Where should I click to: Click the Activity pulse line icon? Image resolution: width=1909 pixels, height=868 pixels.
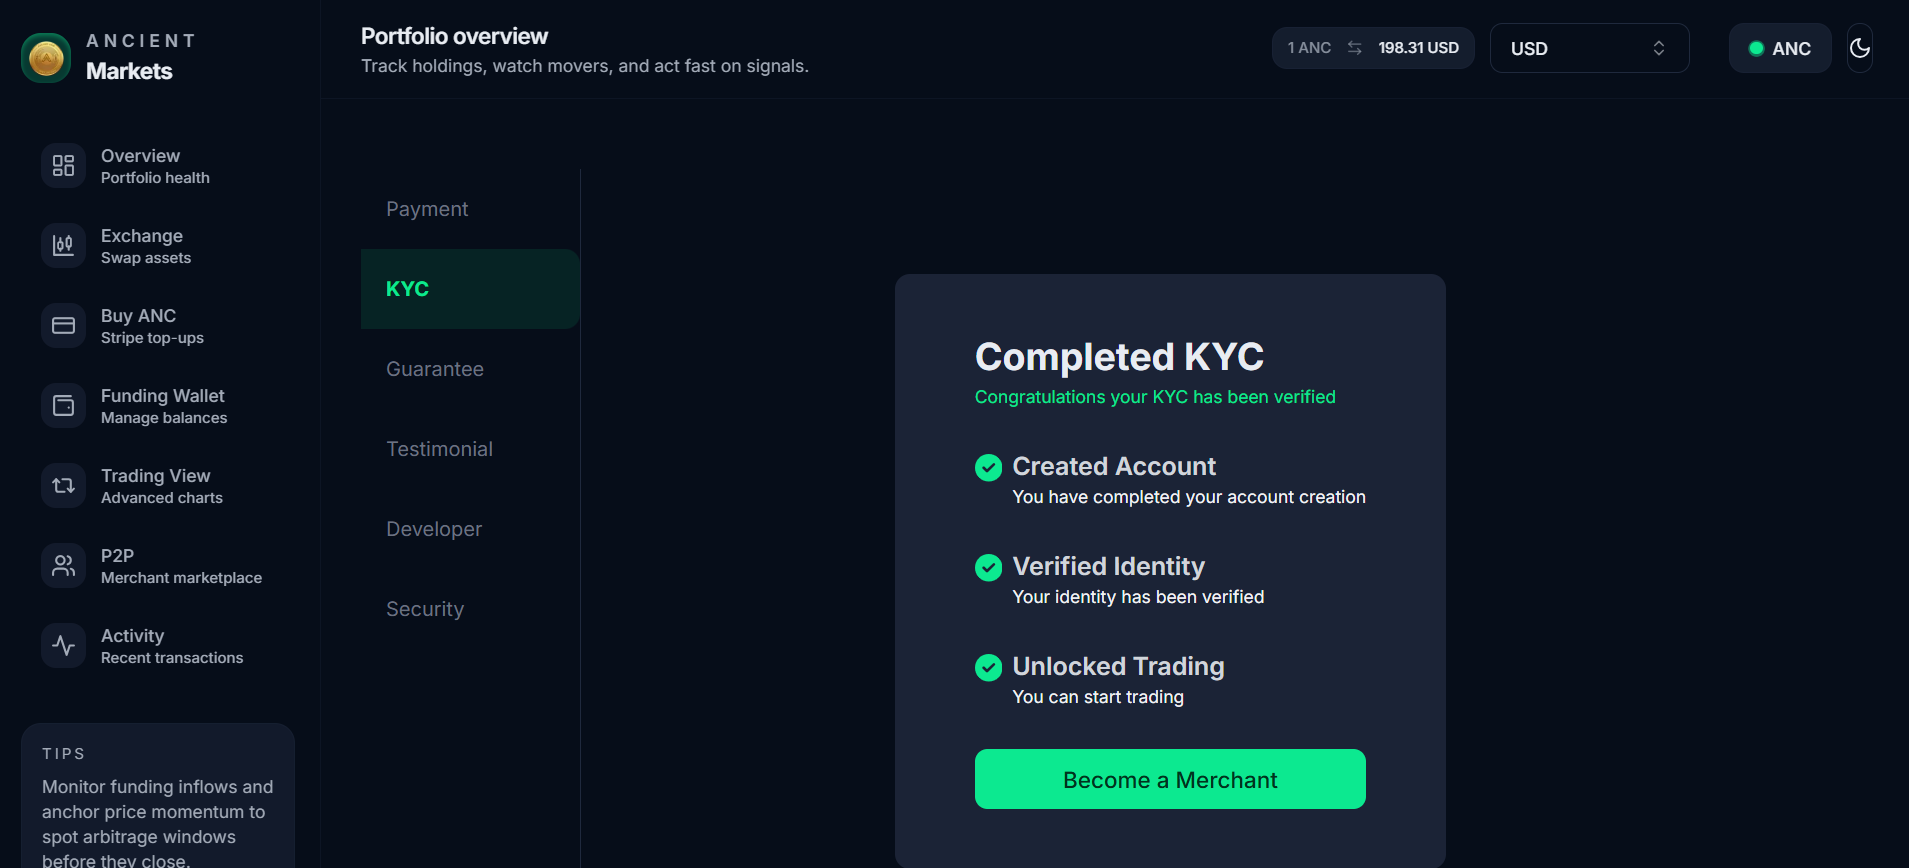coord(63,646)
